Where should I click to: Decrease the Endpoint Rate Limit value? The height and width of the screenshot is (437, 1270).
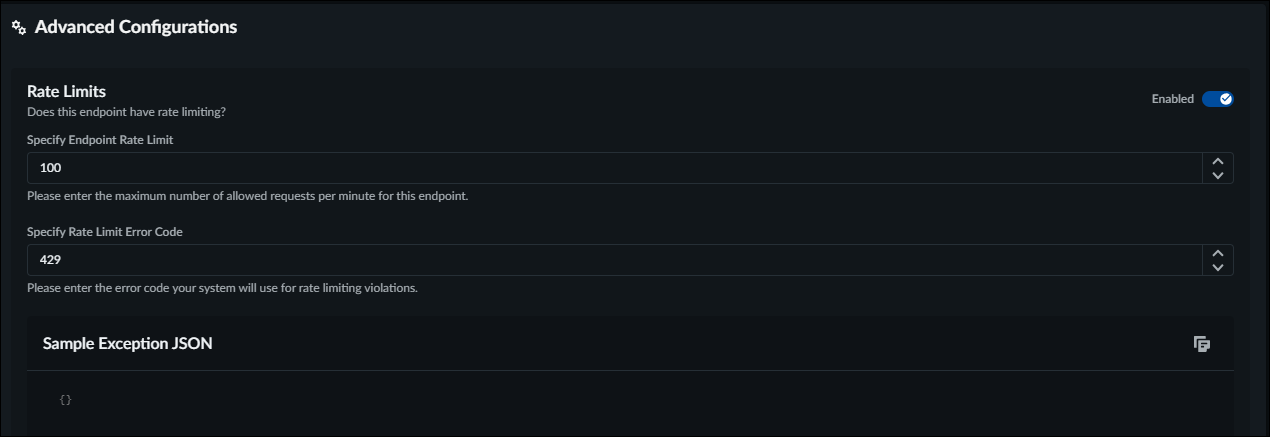pyautogui.click(x=1217, y=176)
